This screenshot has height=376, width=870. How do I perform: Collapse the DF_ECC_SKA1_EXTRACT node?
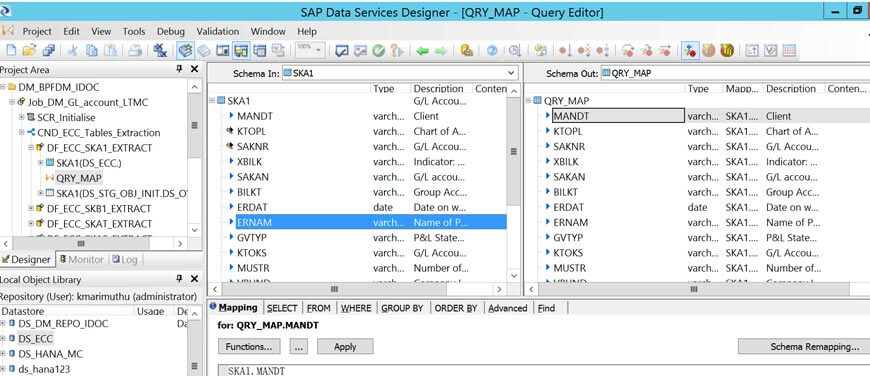[31, 148]
